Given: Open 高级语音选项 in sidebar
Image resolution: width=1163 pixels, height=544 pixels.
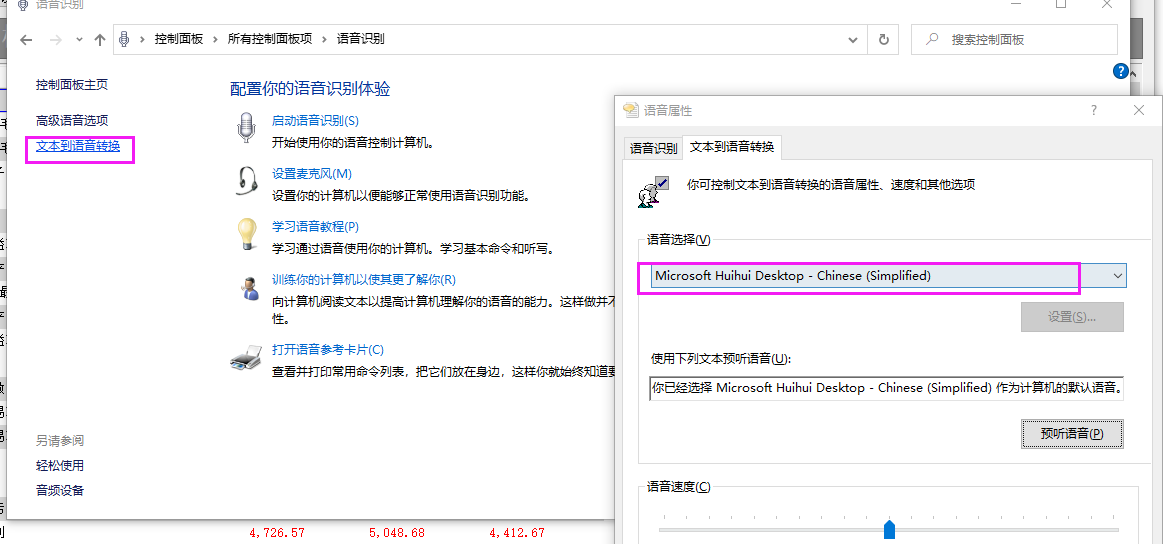Looking at the screenshot, I should (x=72, y=120).
